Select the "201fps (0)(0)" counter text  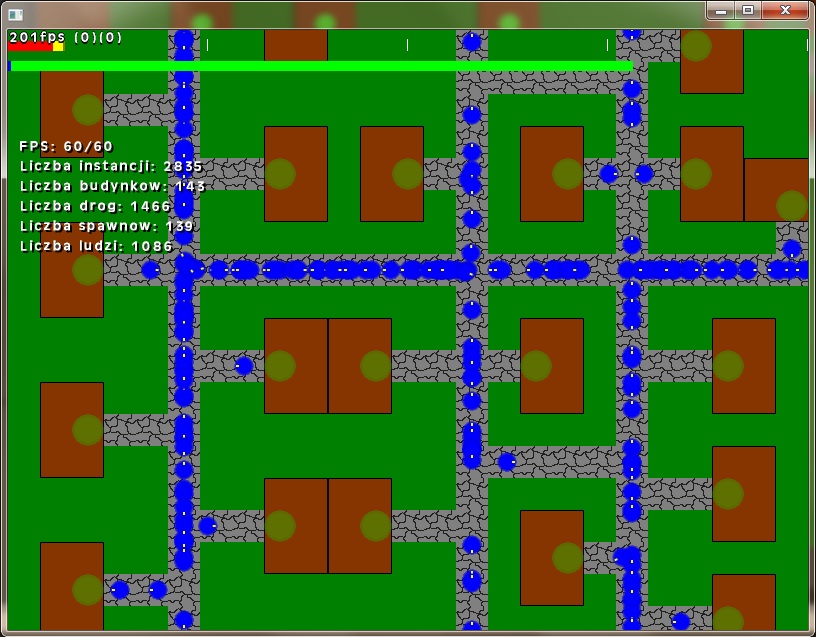pos(66,37)
